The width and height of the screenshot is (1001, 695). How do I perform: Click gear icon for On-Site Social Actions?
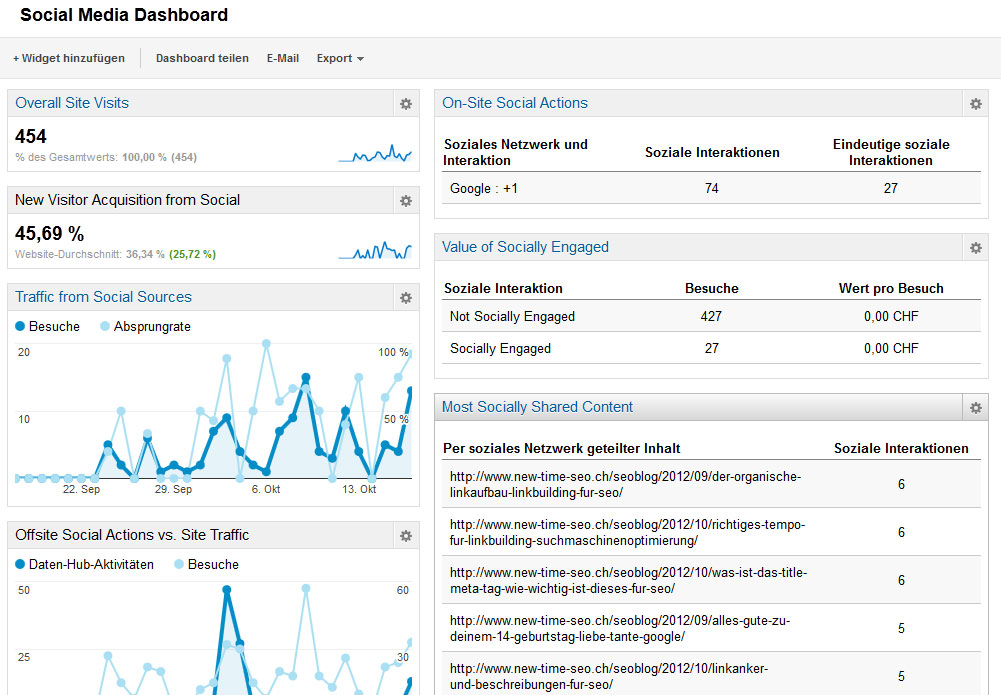975,103
